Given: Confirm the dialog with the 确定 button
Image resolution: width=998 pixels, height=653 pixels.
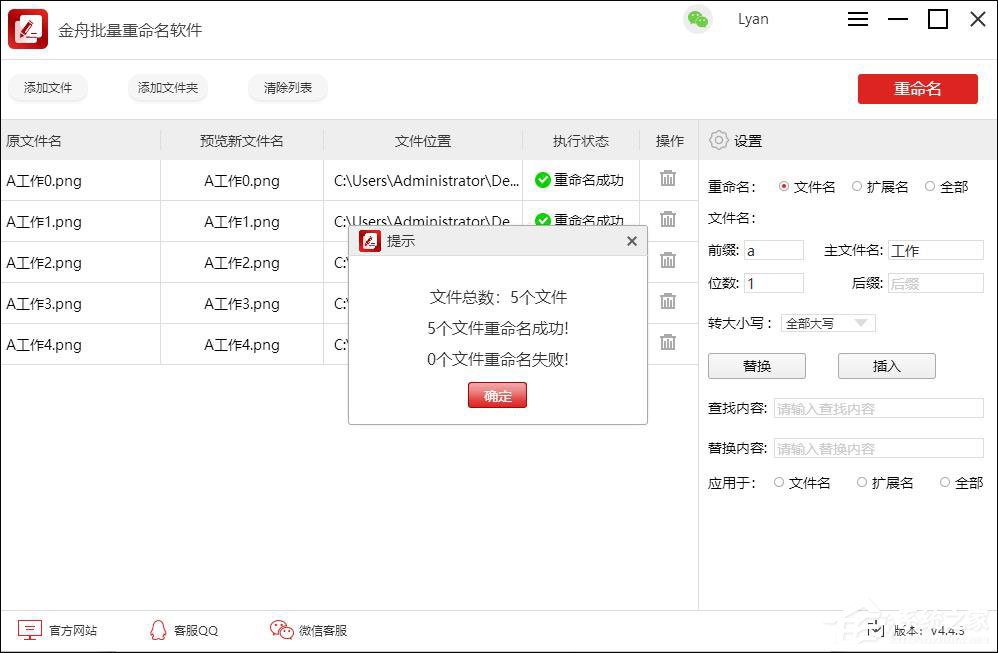Looking at the screenshot, I should (497, 395).
